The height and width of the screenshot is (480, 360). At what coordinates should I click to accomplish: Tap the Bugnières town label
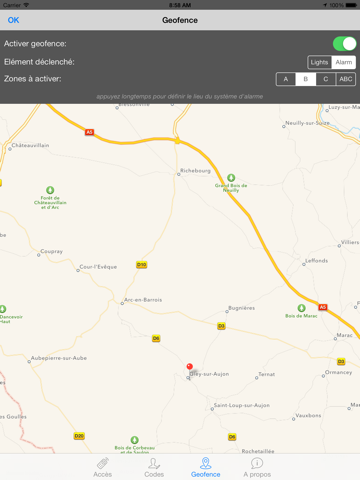click(241, 308)
